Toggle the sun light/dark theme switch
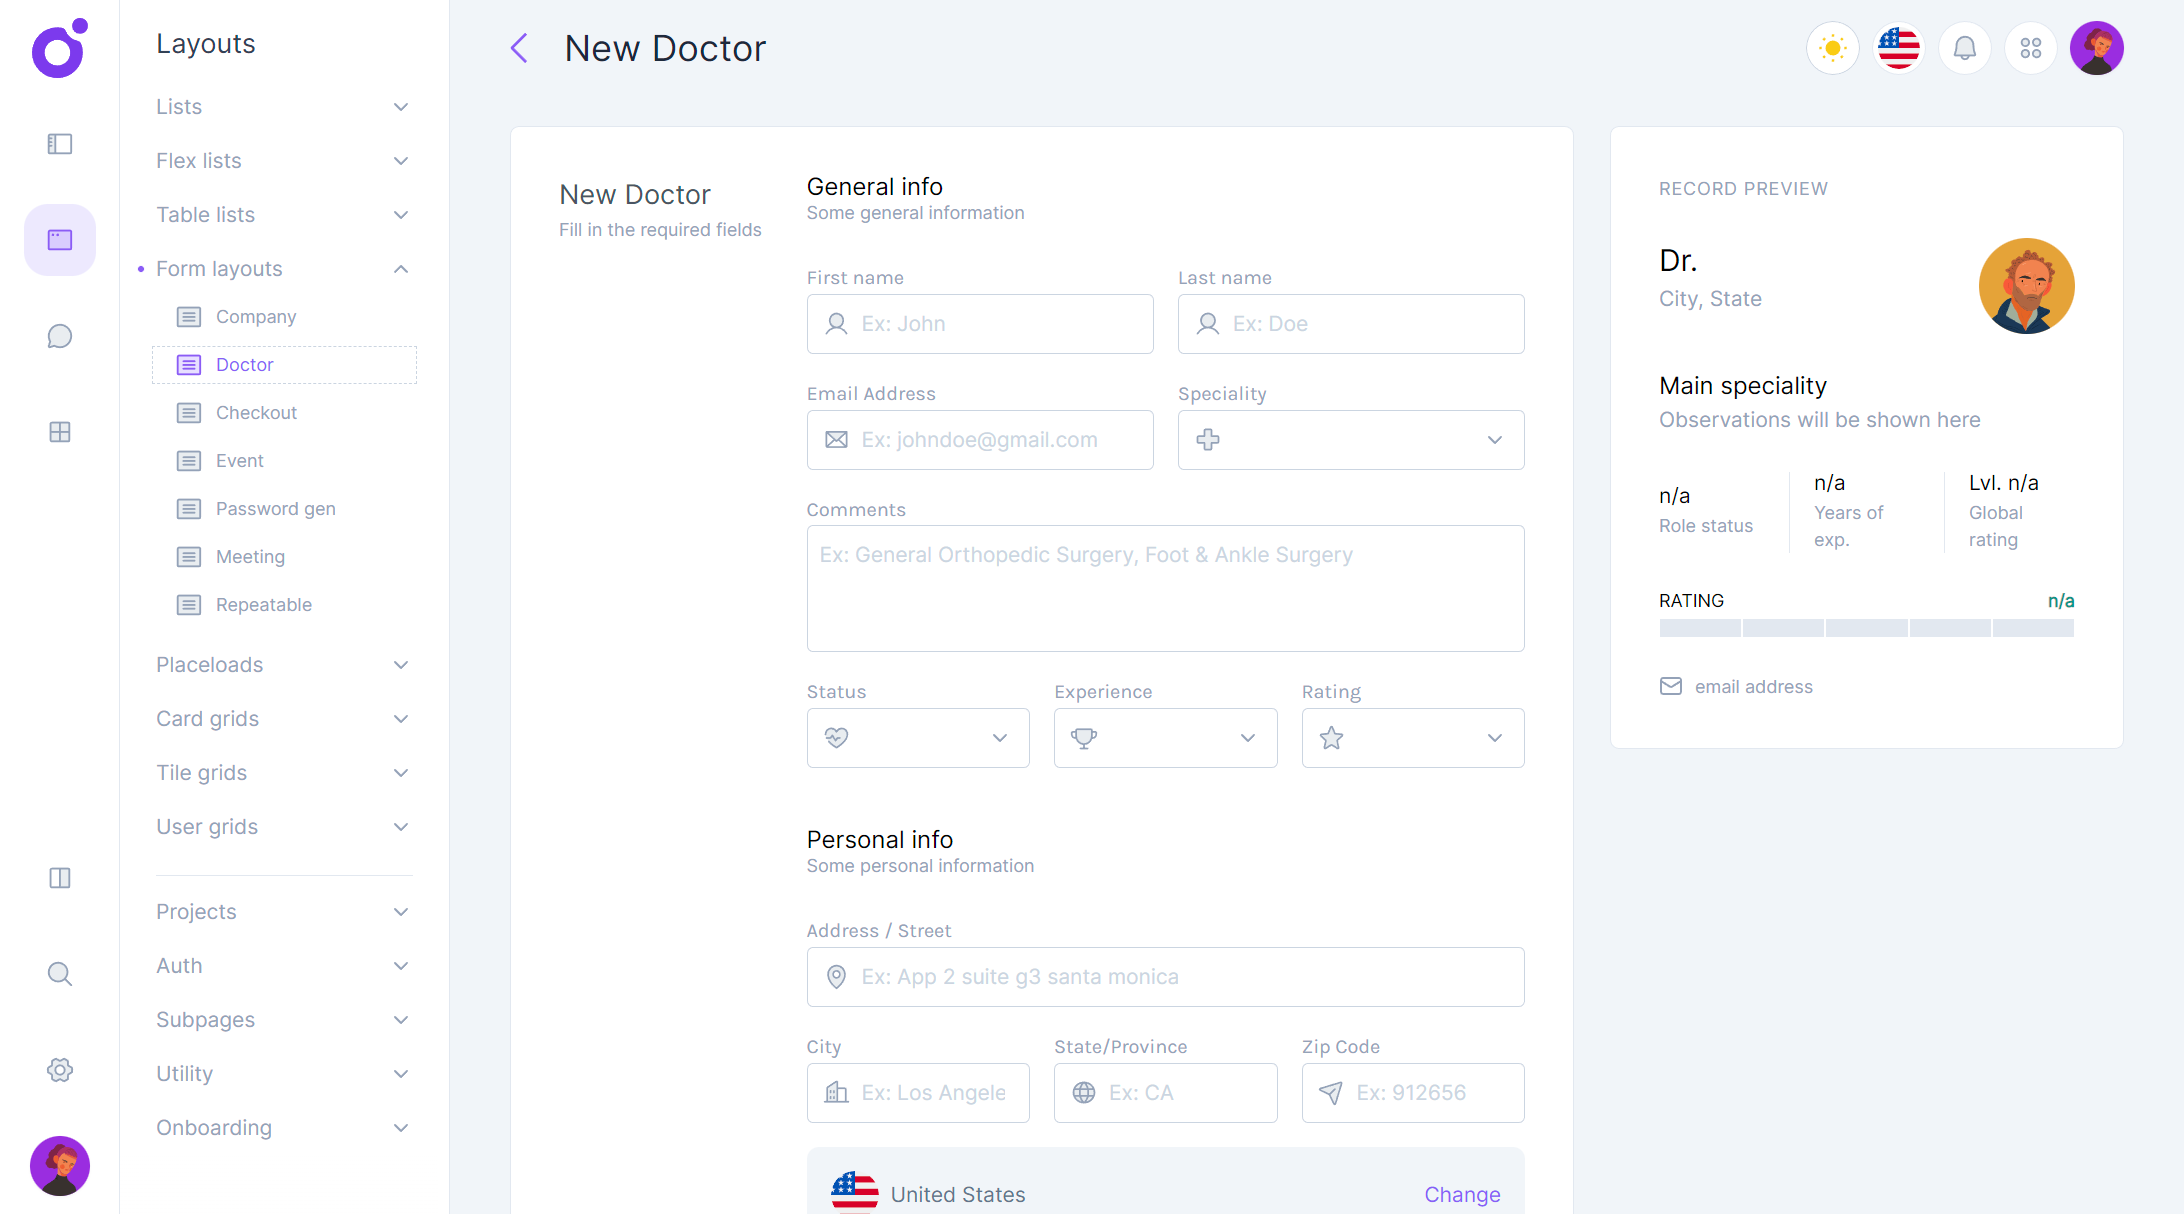 pos(1832,48)
